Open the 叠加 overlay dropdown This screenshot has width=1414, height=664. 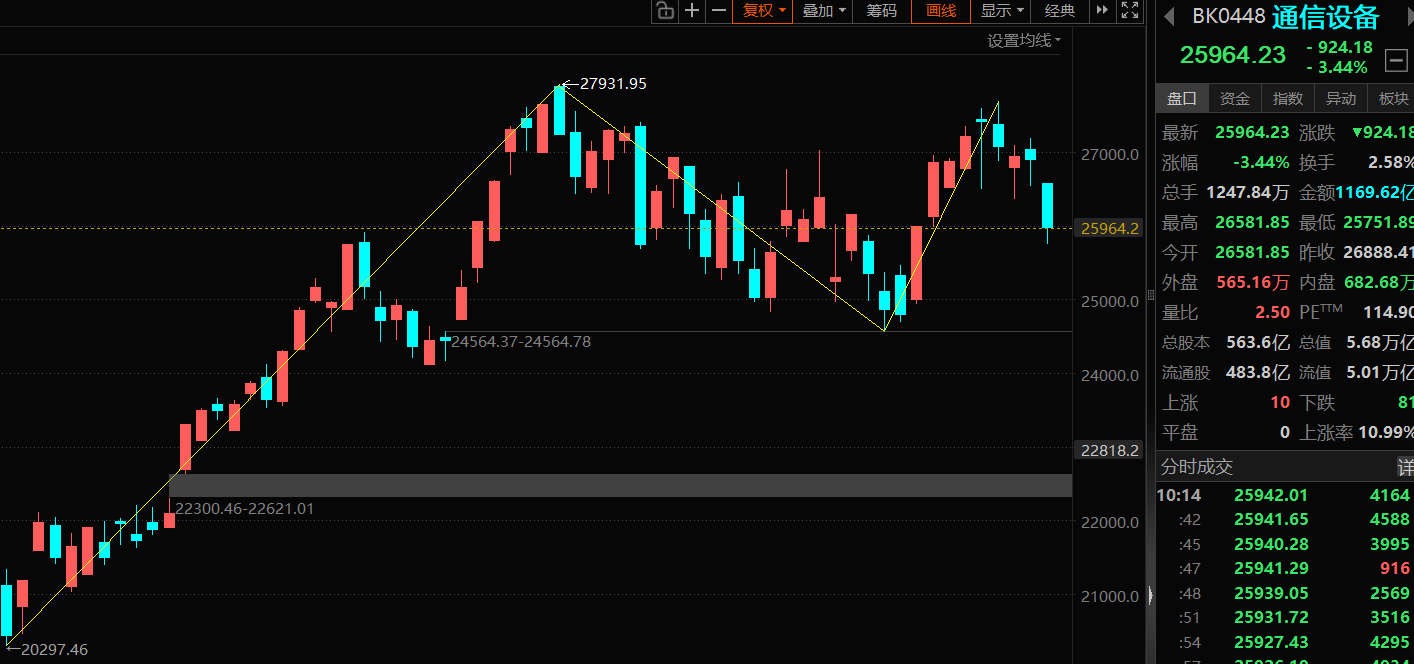click(824, 11)
